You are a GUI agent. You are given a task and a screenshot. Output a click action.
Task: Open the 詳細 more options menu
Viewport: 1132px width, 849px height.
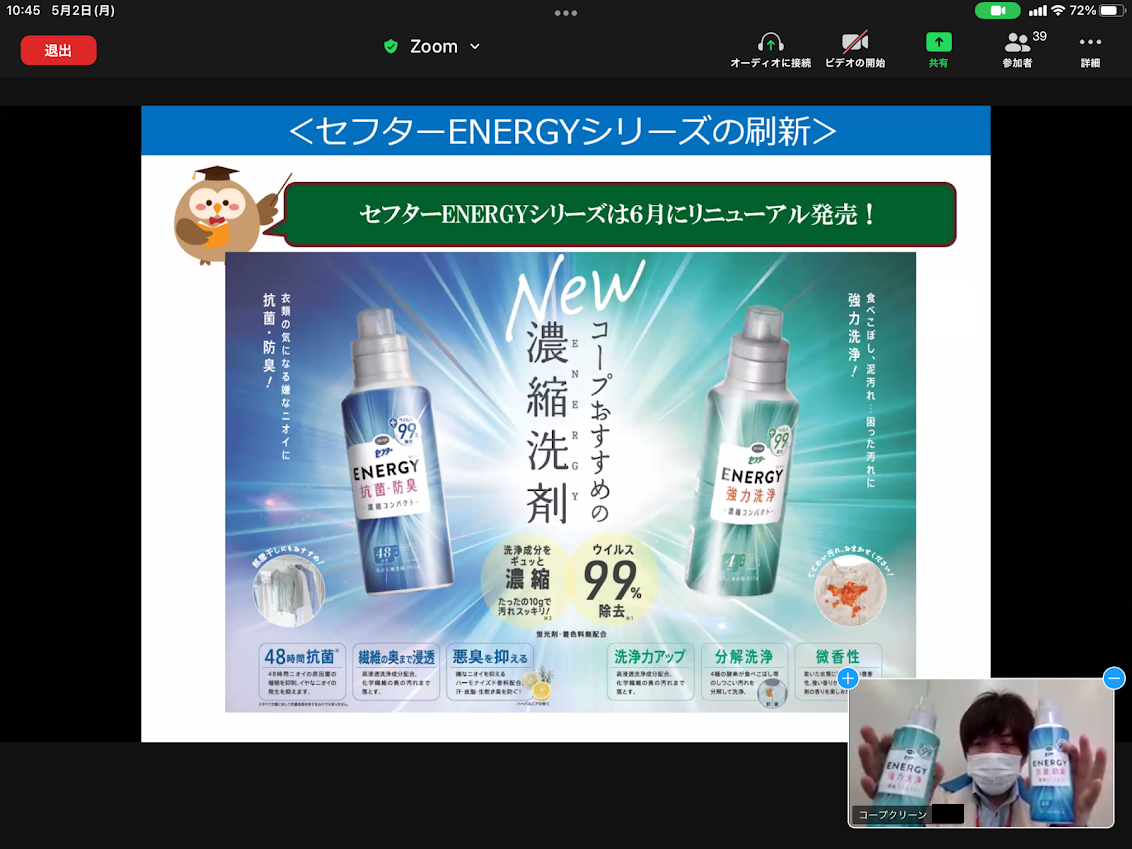(1090, 49)
